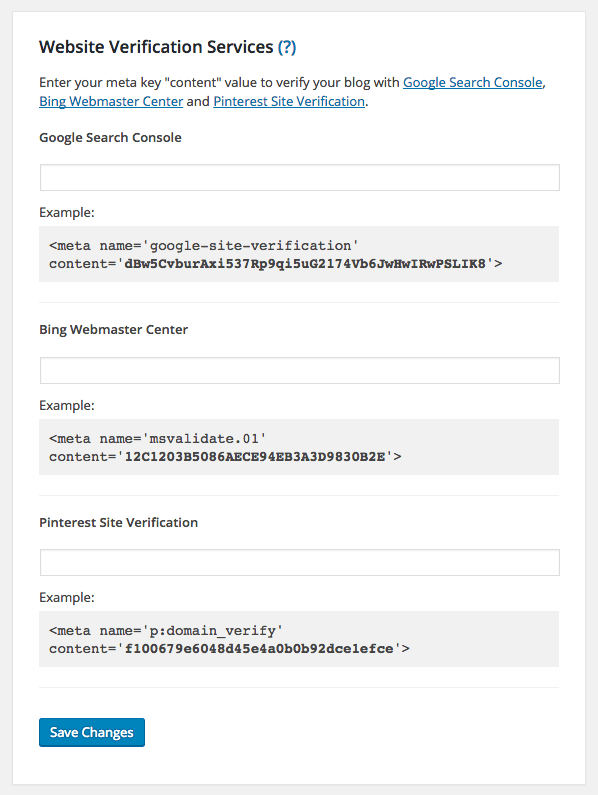
Task: Focus the Bing Webmaster Center input field
Action: tap(300, 371)
